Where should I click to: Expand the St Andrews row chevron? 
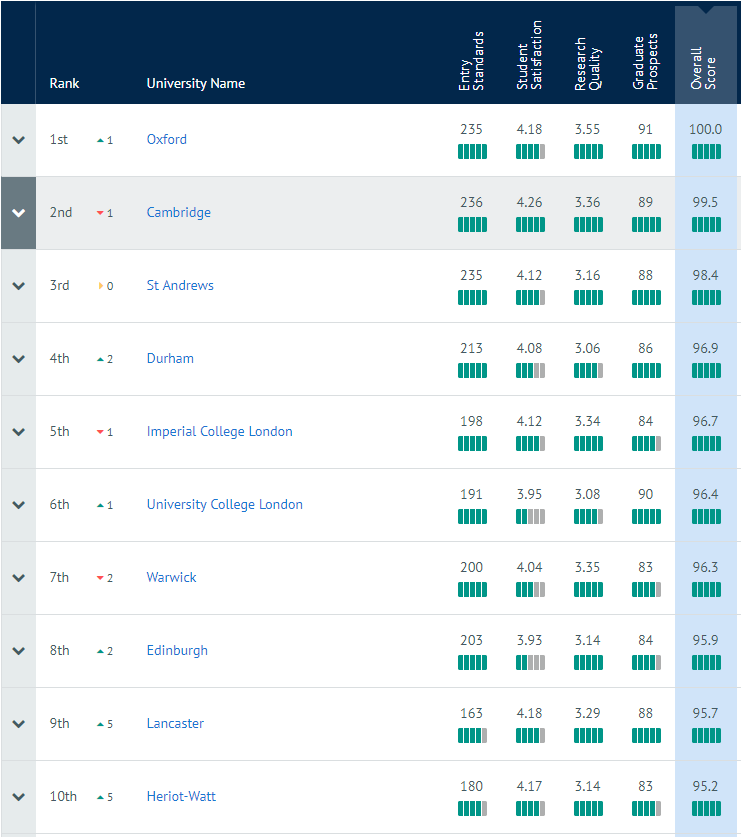tap(19, 286)
